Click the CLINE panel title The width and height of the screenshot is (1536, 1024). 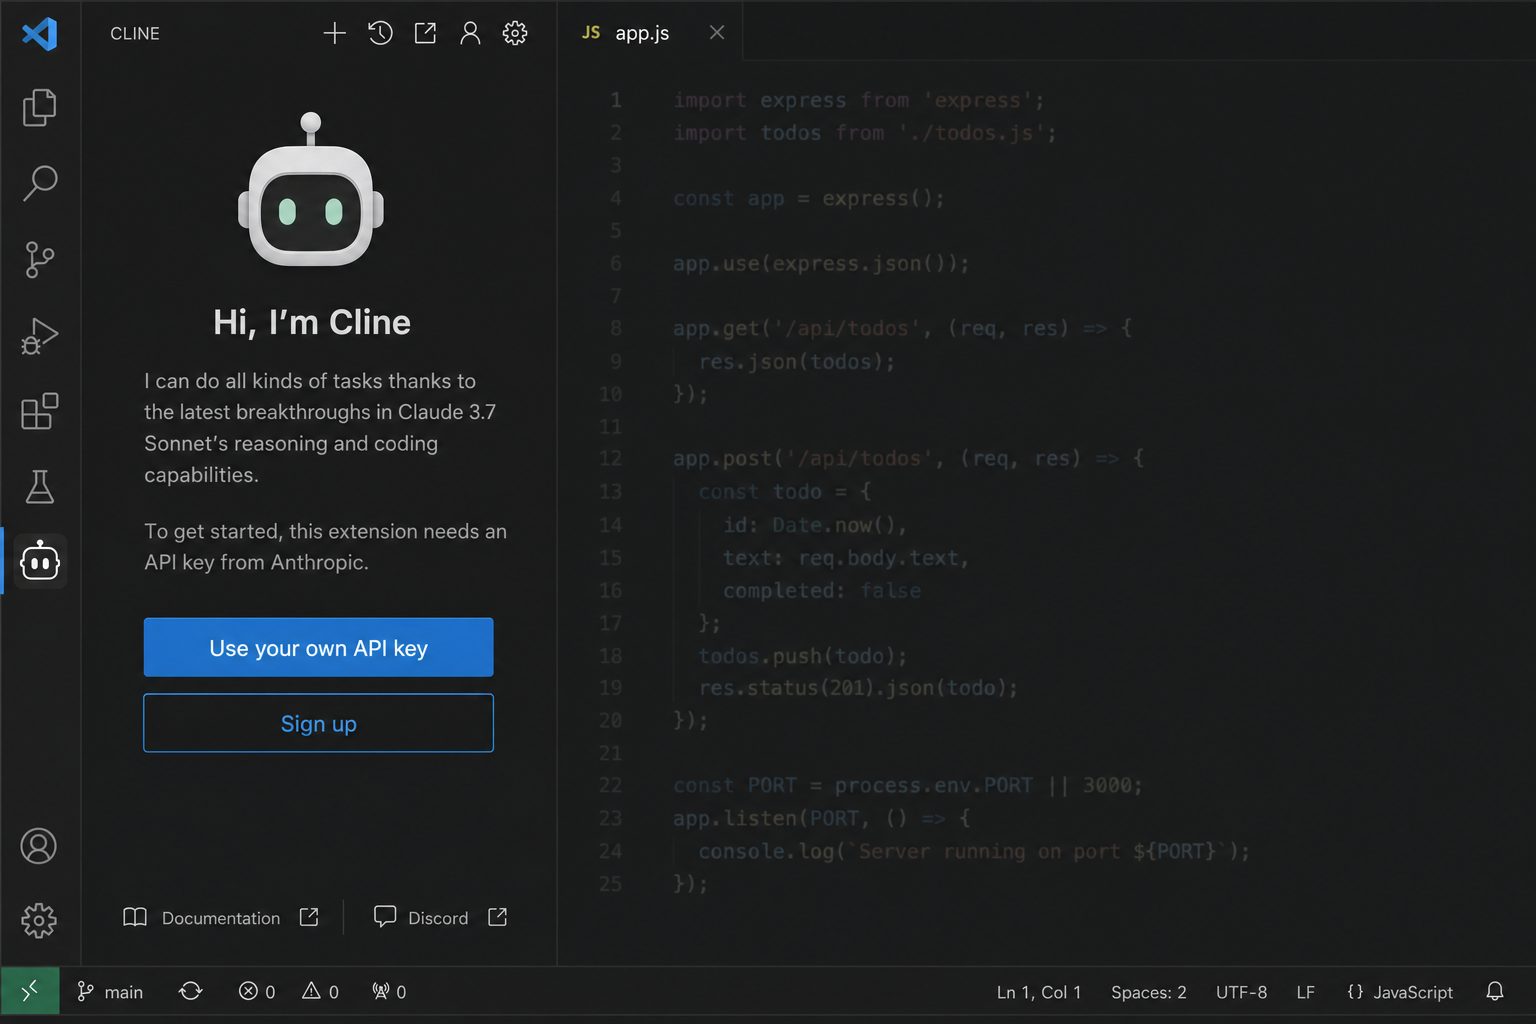pos(135,33)
